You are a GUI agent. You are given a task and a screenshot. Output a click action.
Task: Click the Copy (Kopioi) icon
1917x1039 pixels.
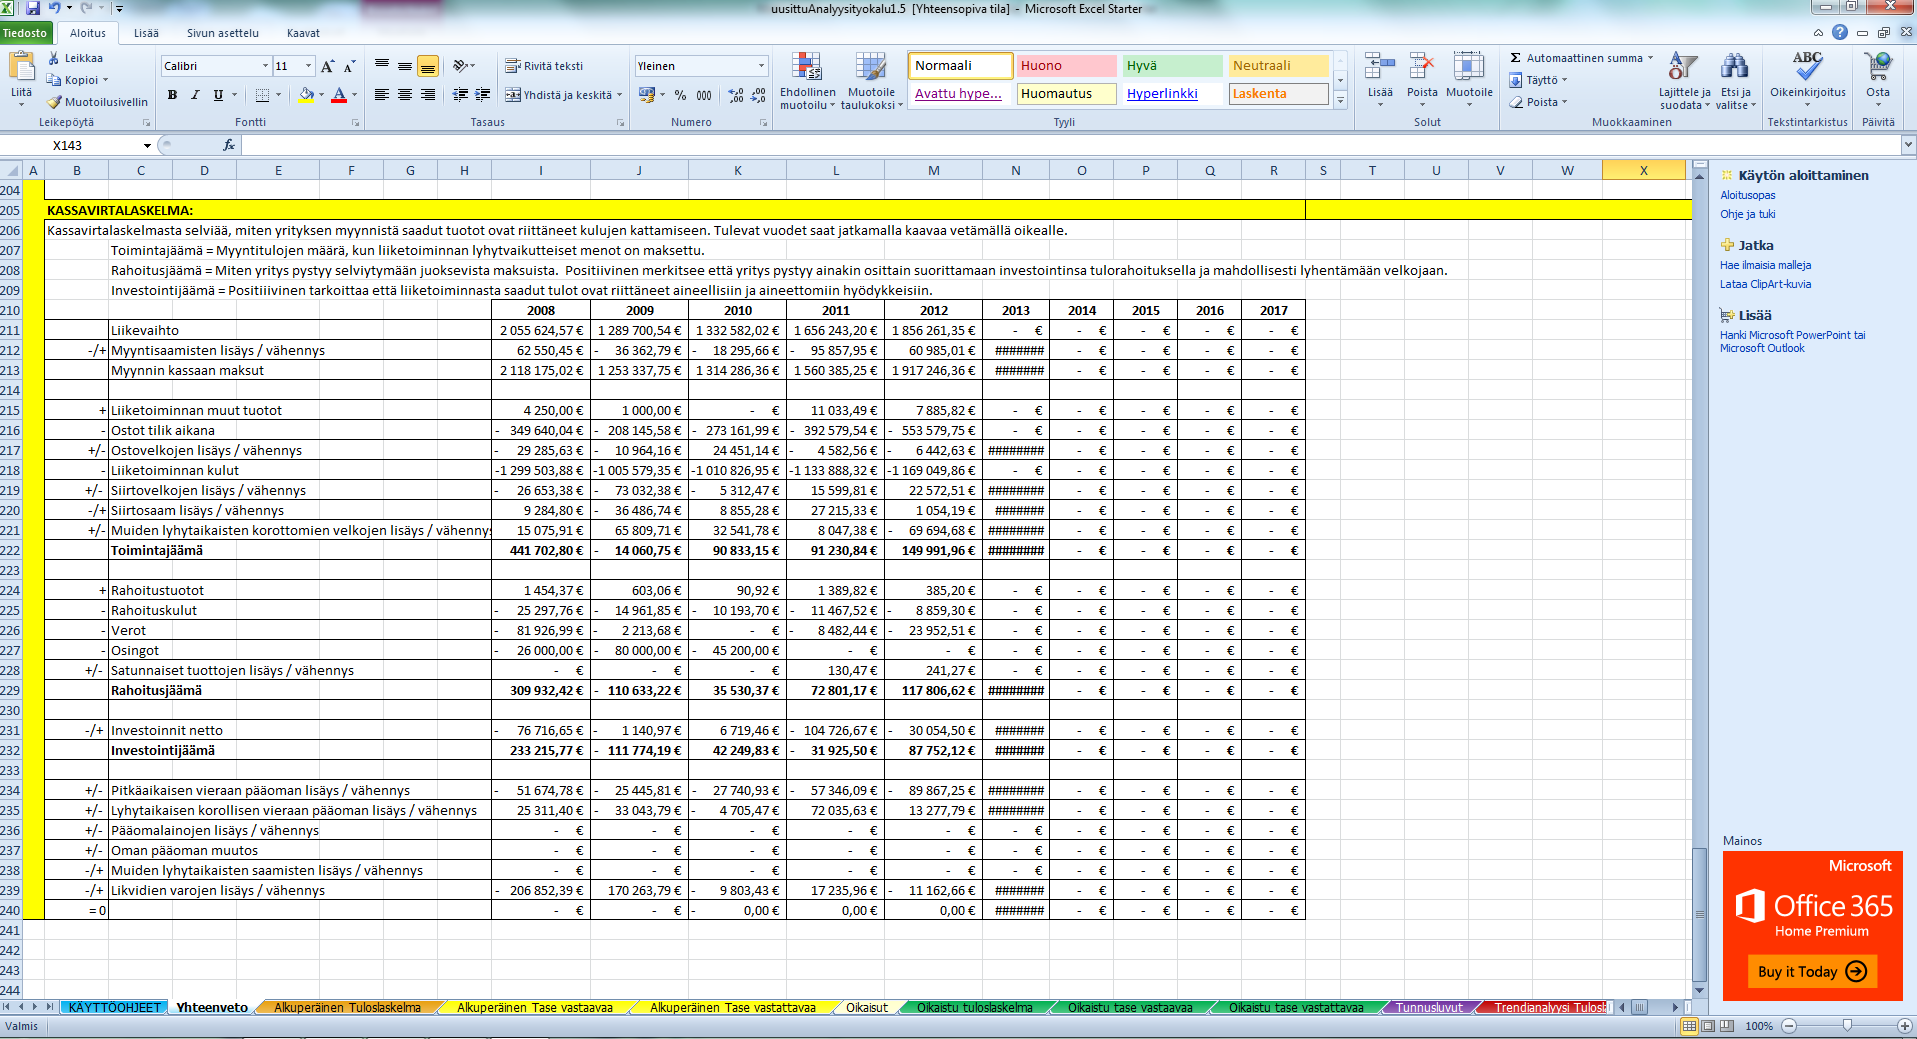[55, 80]
